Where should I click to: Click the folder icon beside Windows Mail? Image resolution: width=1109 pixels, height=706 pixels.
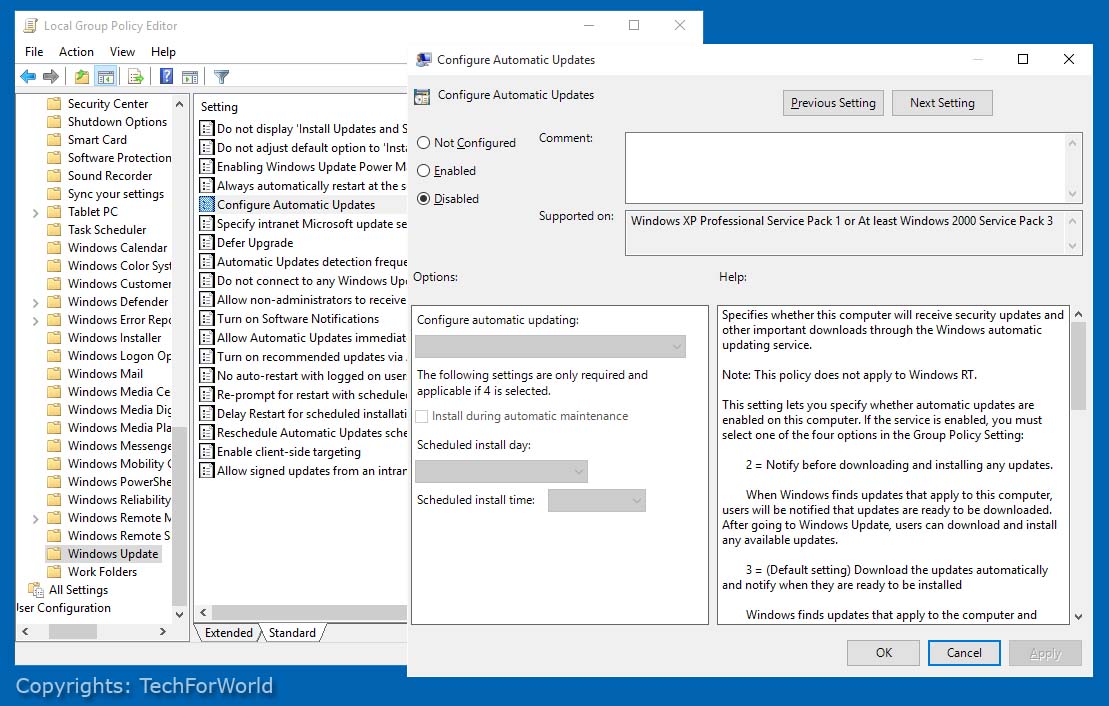coord(54,374)
